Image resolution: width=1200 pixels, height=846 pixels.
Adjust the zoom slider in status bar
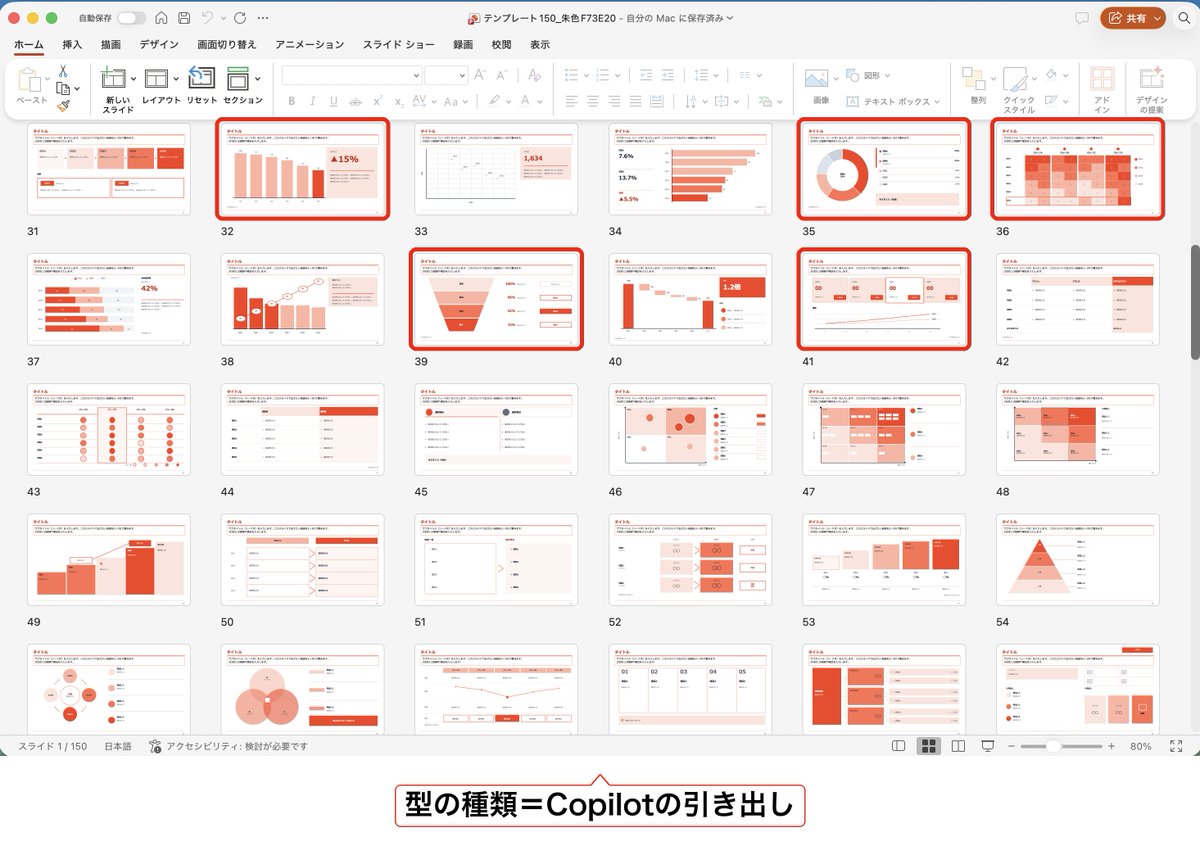[1061, 746]
